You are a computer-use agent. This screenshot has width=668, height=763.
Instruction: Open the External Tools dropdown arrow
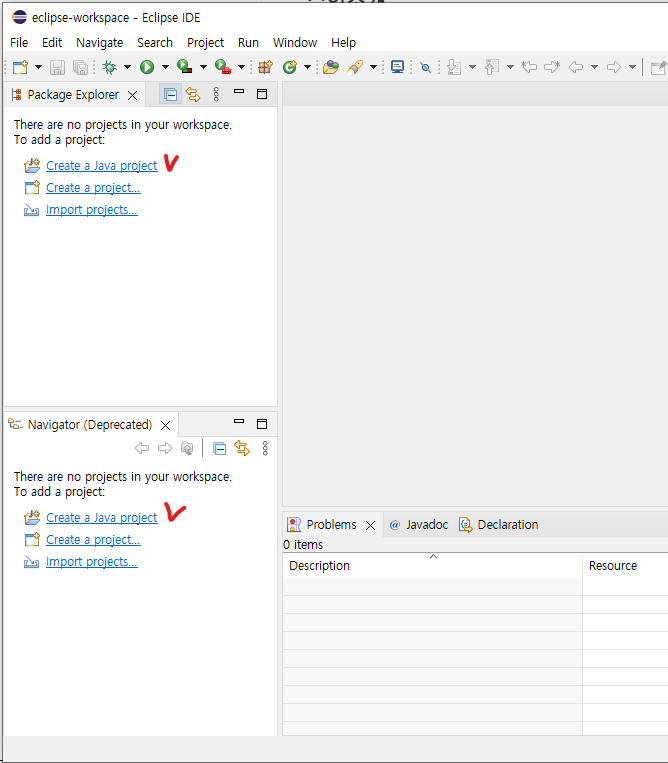[241, 67]
